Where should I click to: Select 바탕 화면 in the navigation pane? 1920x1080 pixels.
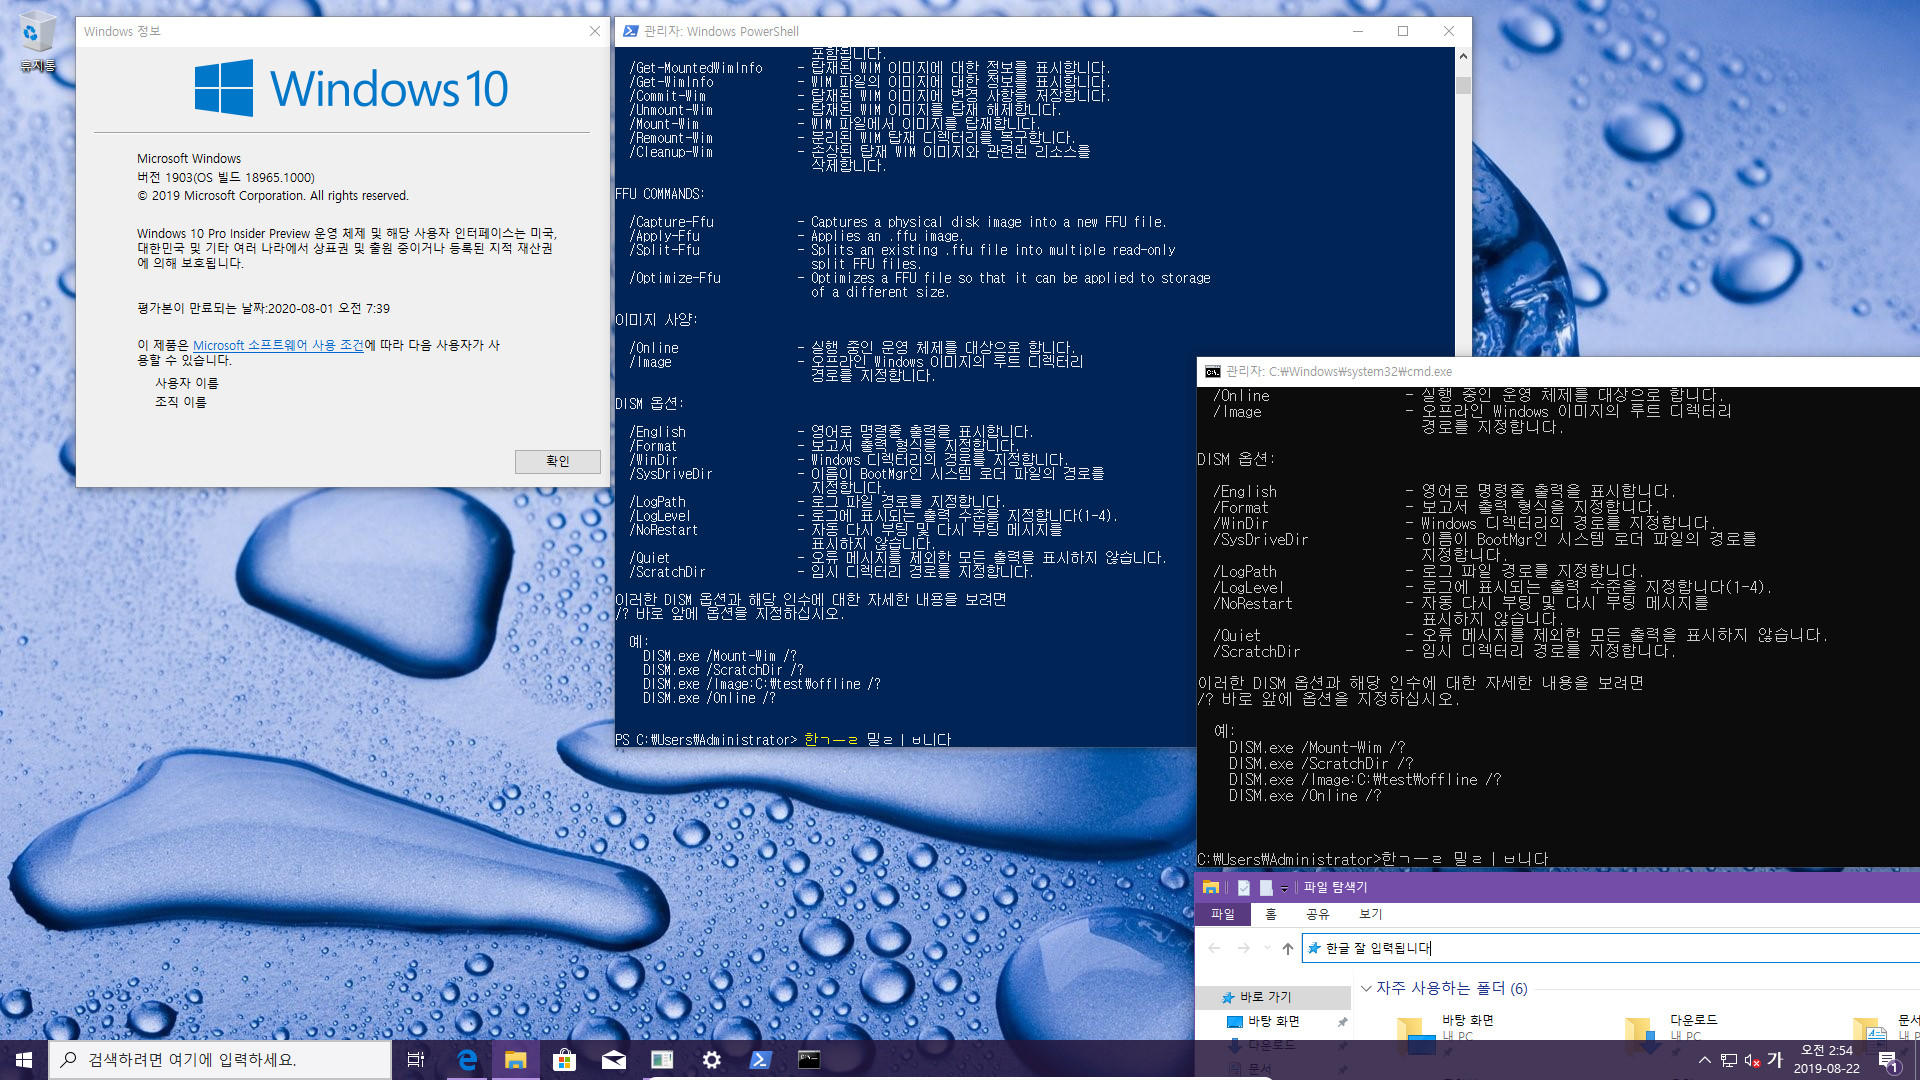point(1273,1021)
